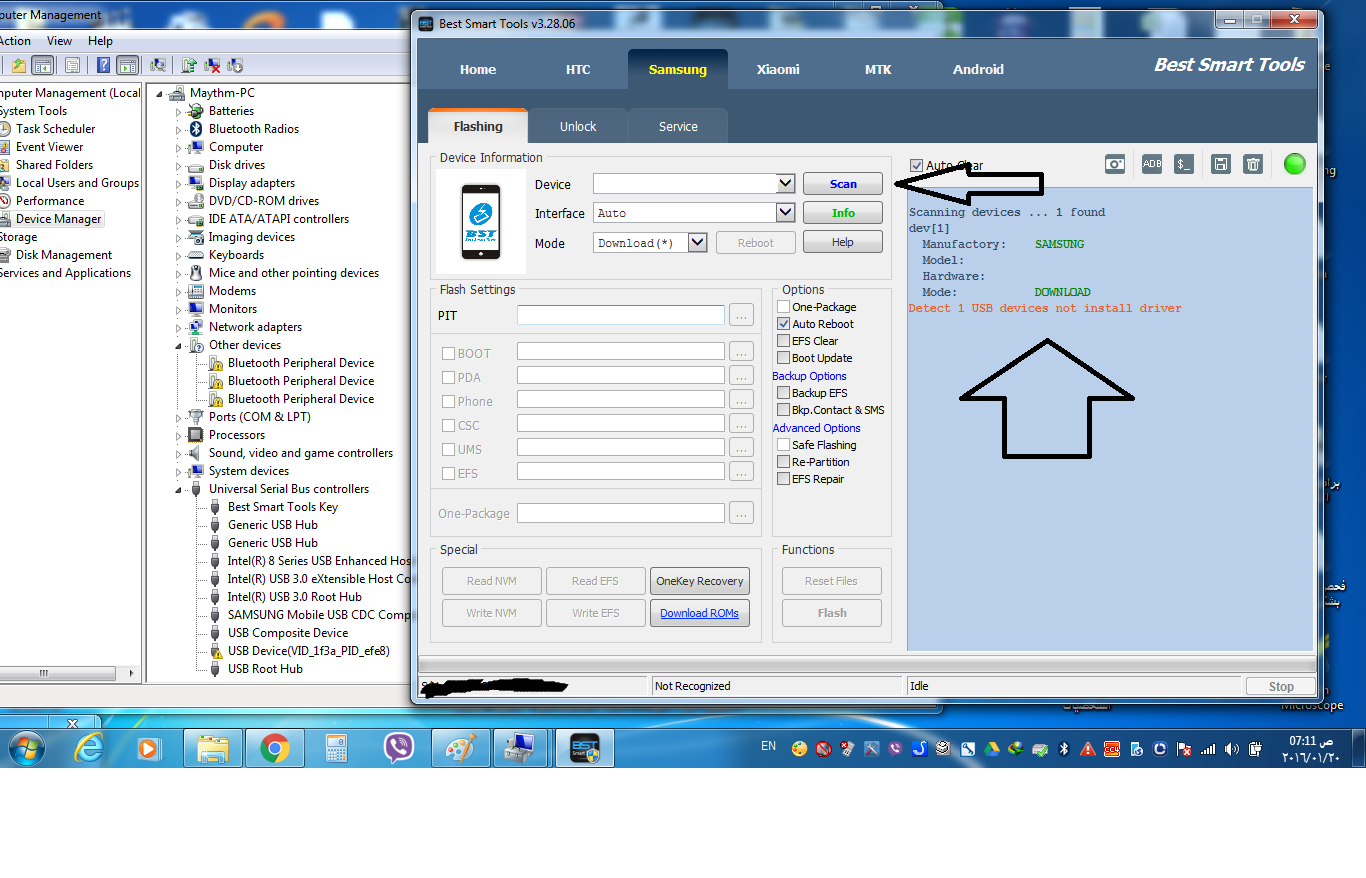Switch to the HTC tab

[x=578, y=69]
